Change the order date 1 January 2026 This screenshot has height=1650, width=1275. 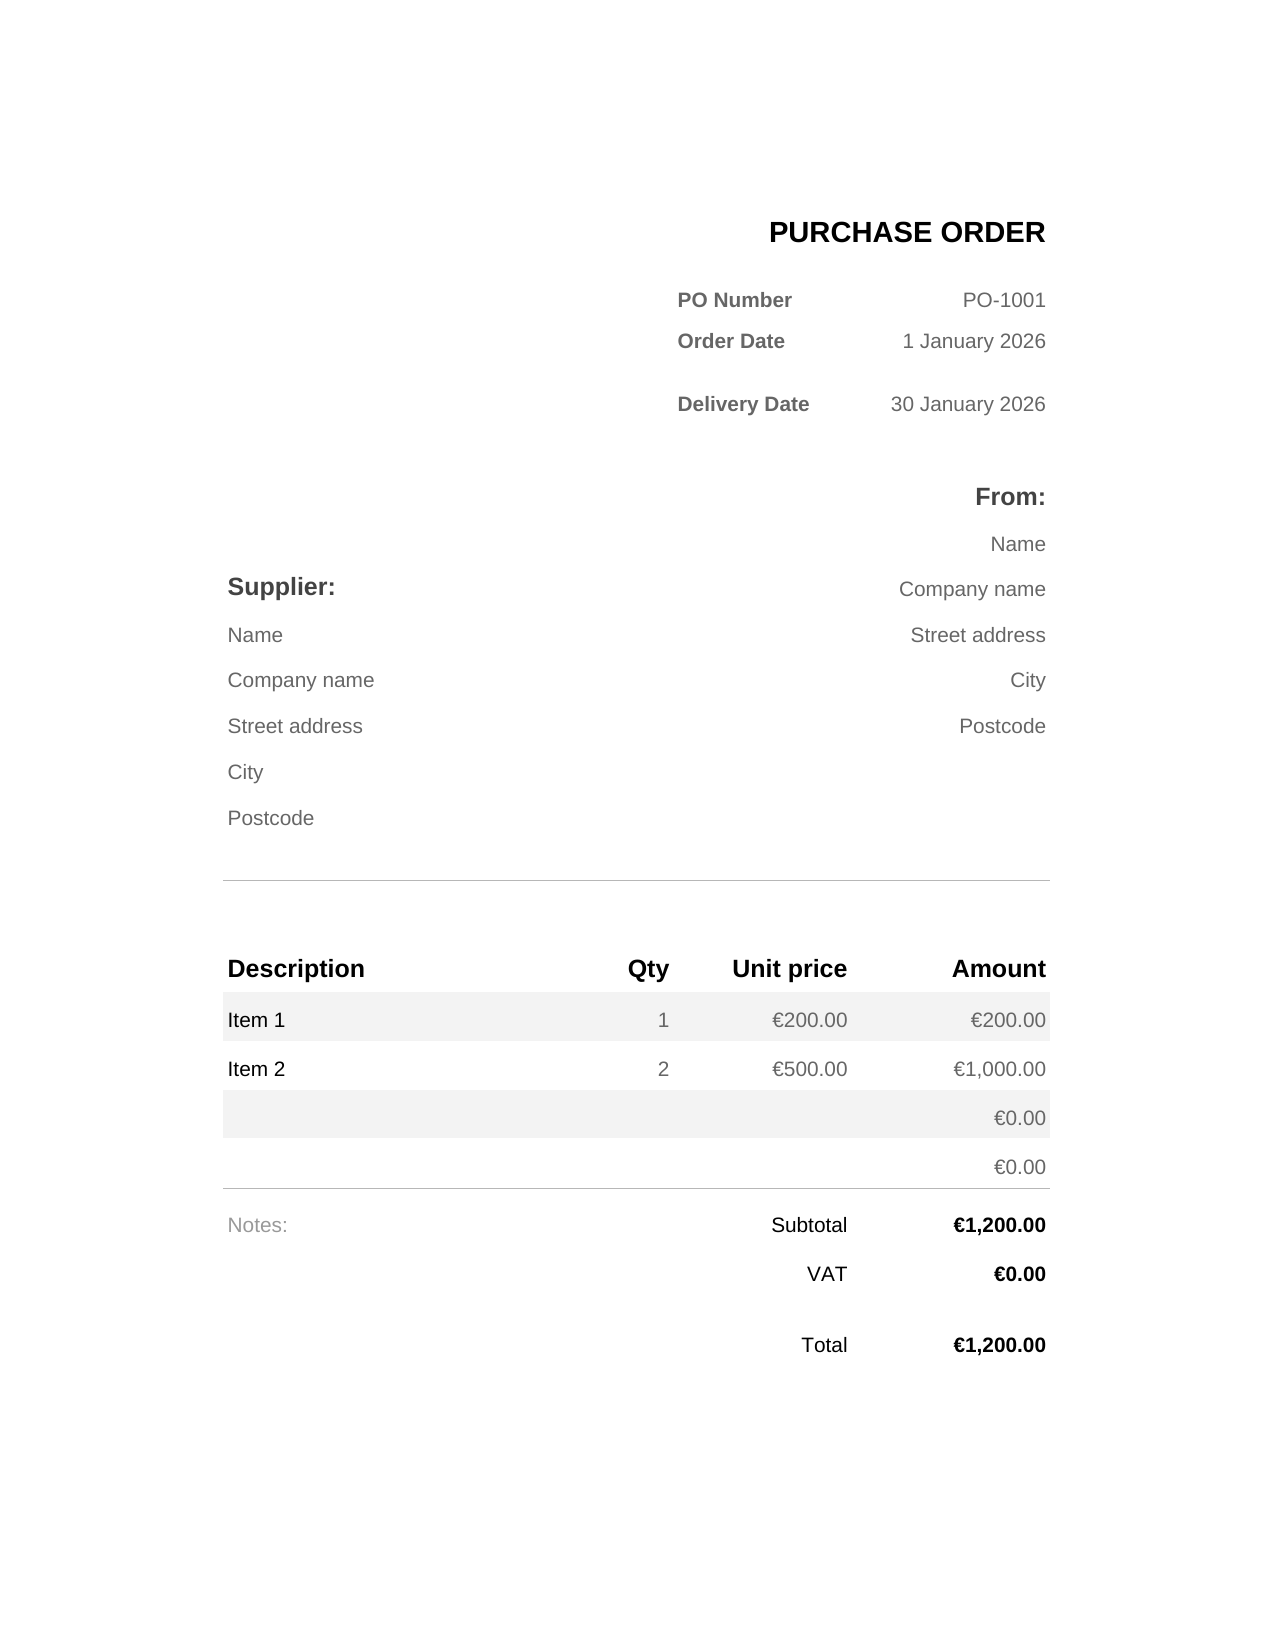coord(973,341)
